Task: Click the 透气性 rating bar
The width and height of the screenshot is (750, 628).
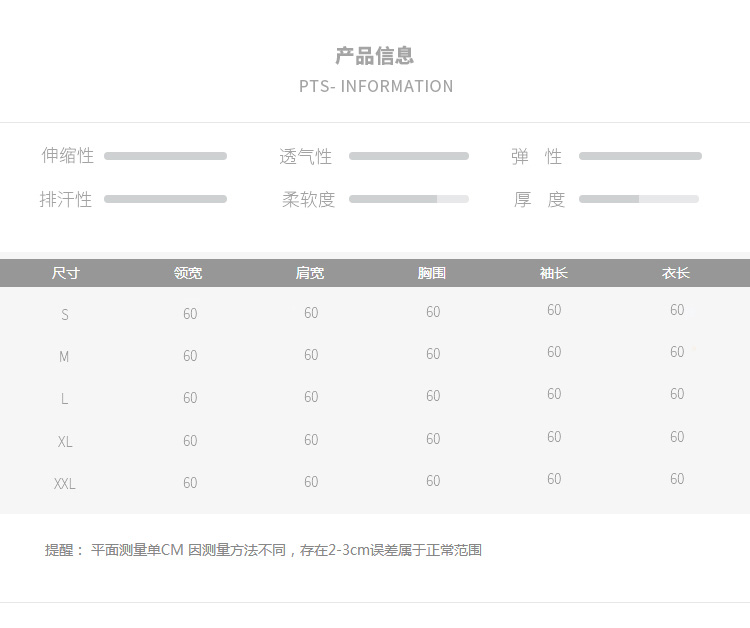Action: coord(409,156)
